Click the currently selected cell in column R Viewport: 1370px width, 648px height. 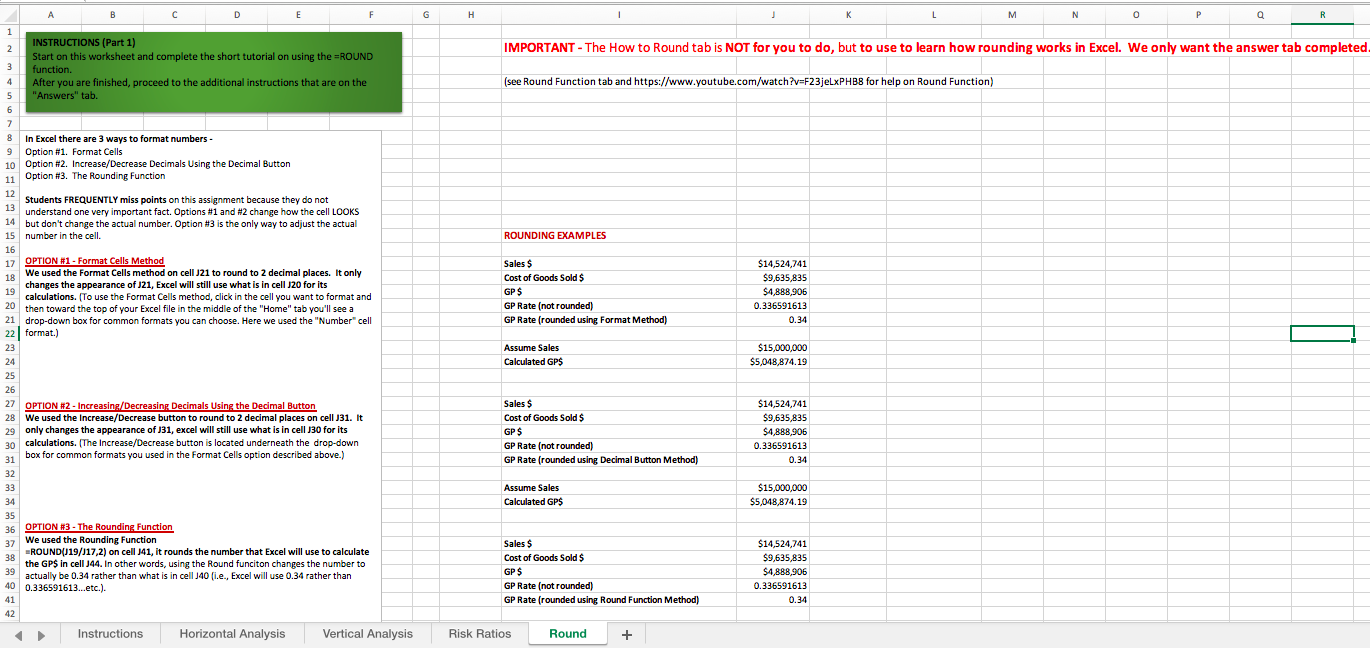pyautogui.click(x=1321, y=333)
